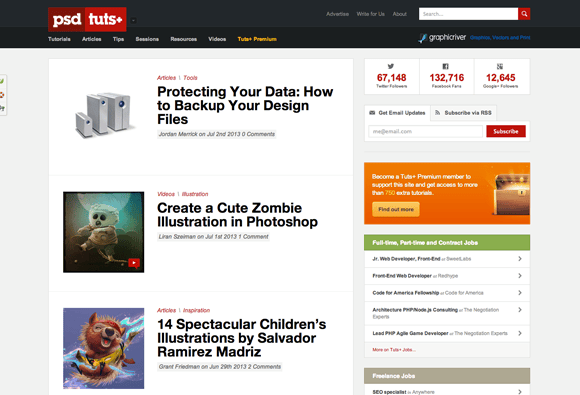Expand chevron for SEO specialist job
Image resolution: width=580 pixels, height=395 pixels.
[520, 392]
